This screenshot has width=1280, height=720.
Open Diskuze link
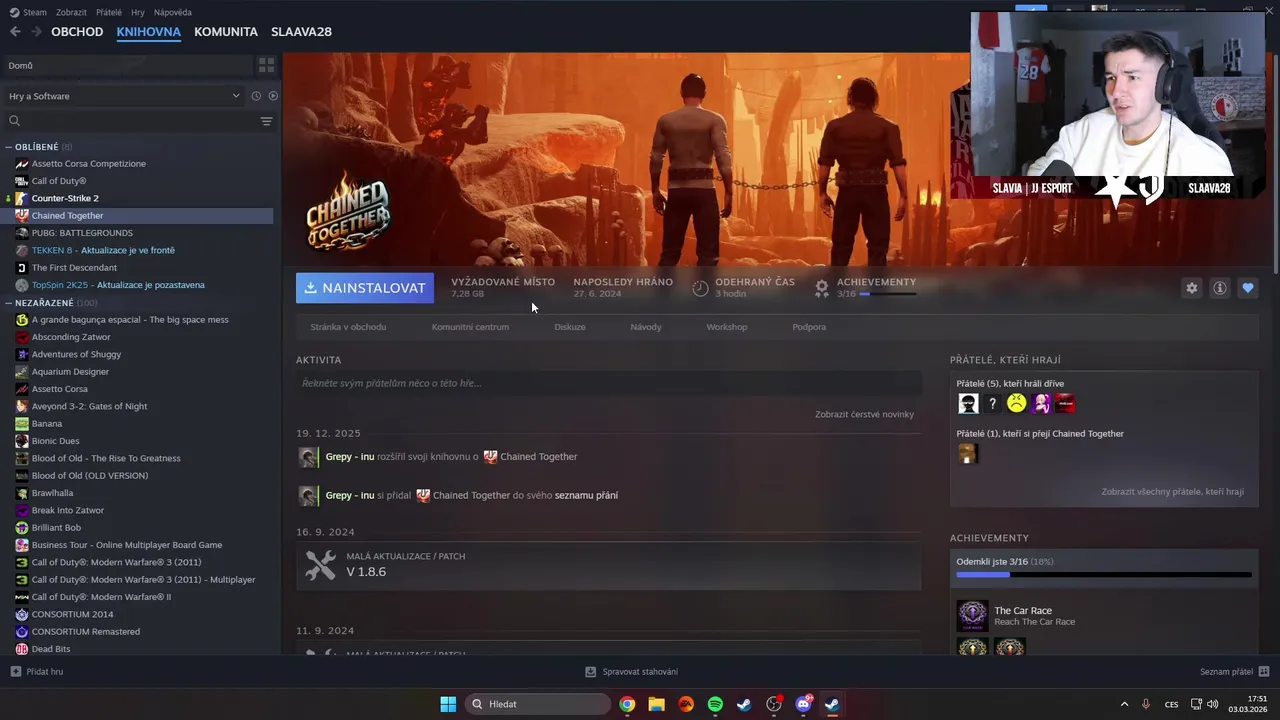(x=570, y=327)
